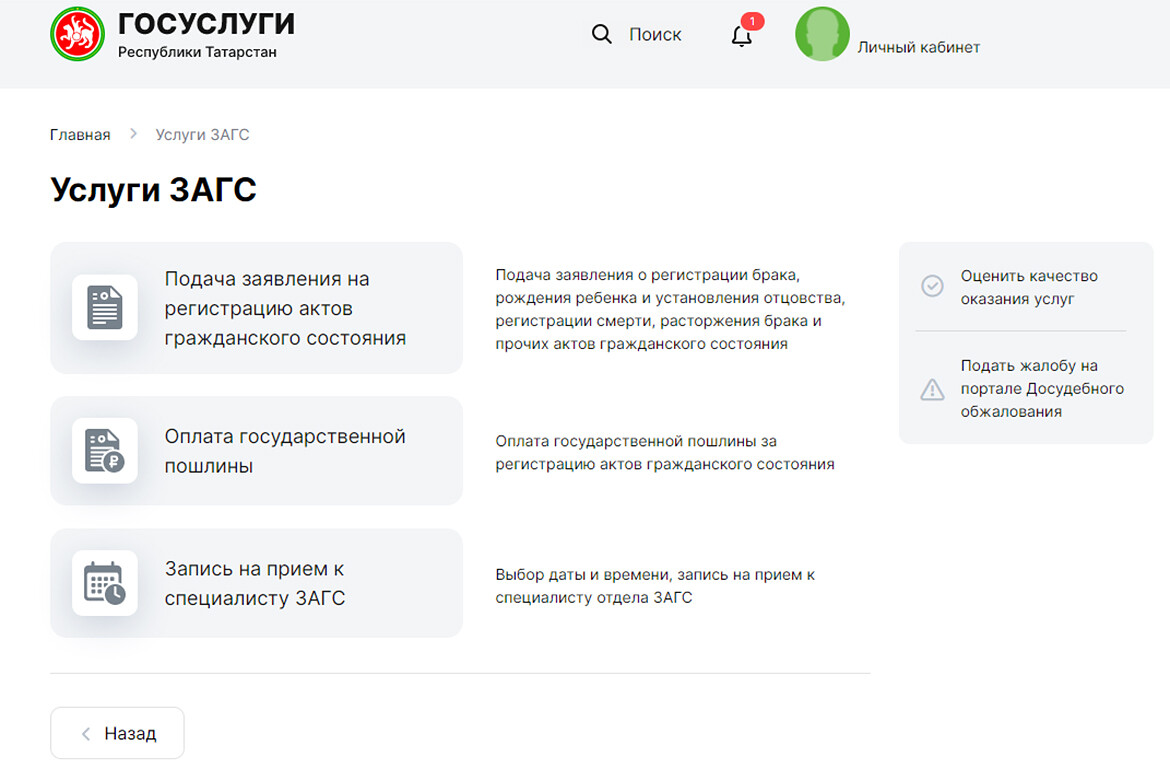
Task: Open Оплата государственной пошлины card
Action: 285,451
